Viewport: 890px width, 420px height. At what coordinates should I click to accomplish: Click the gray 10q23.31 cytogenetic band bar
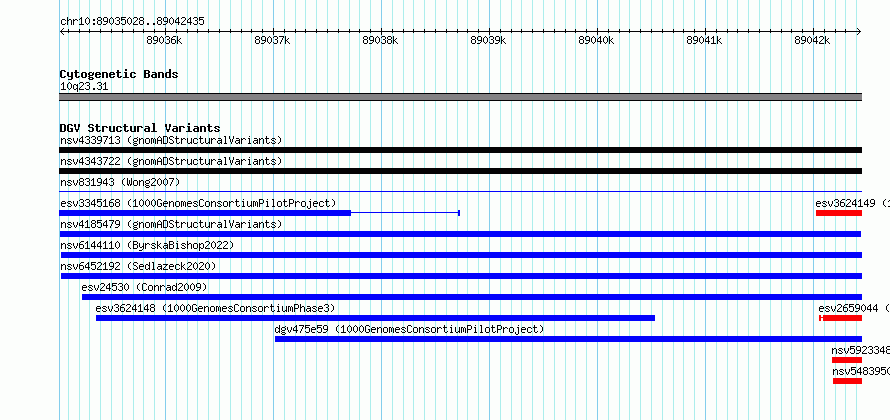[x=460, y=97]
